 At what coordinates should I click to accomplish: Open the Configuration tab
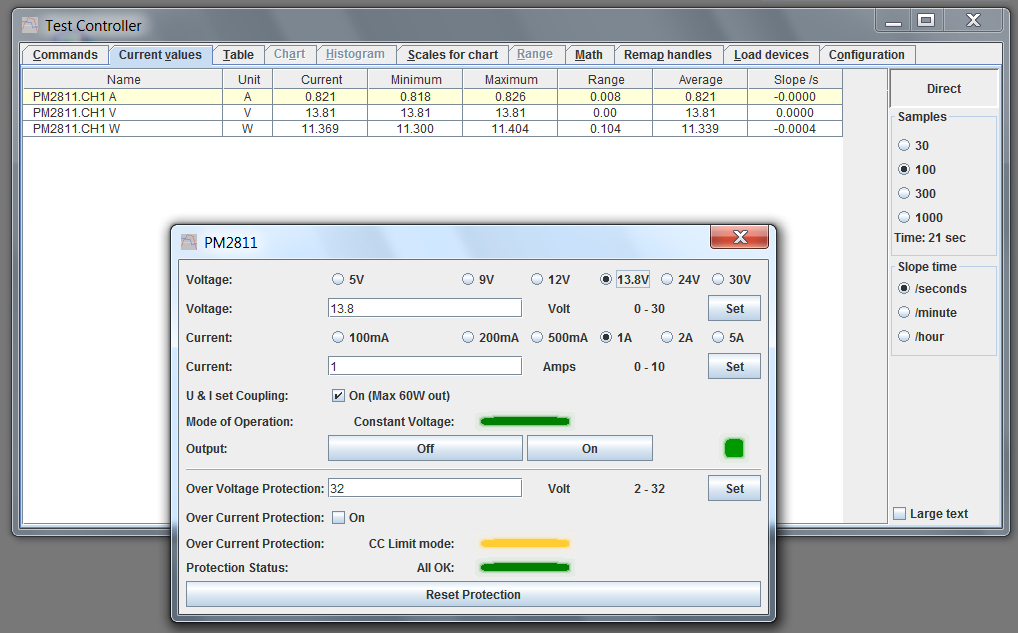pyautogui.click(x=866, y=55)
